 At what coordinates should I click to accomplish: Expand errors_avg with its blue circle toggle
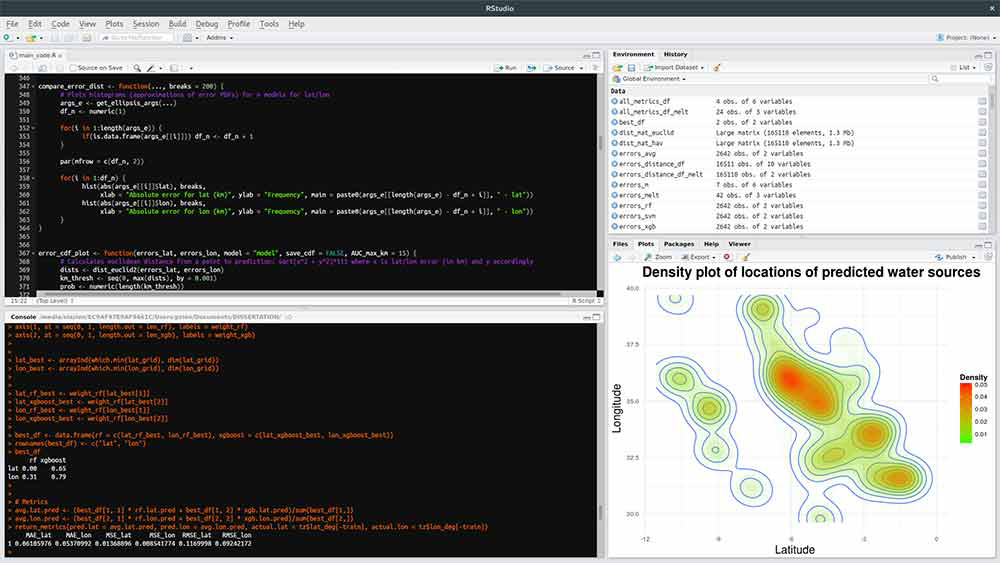[x=615, y=154]
